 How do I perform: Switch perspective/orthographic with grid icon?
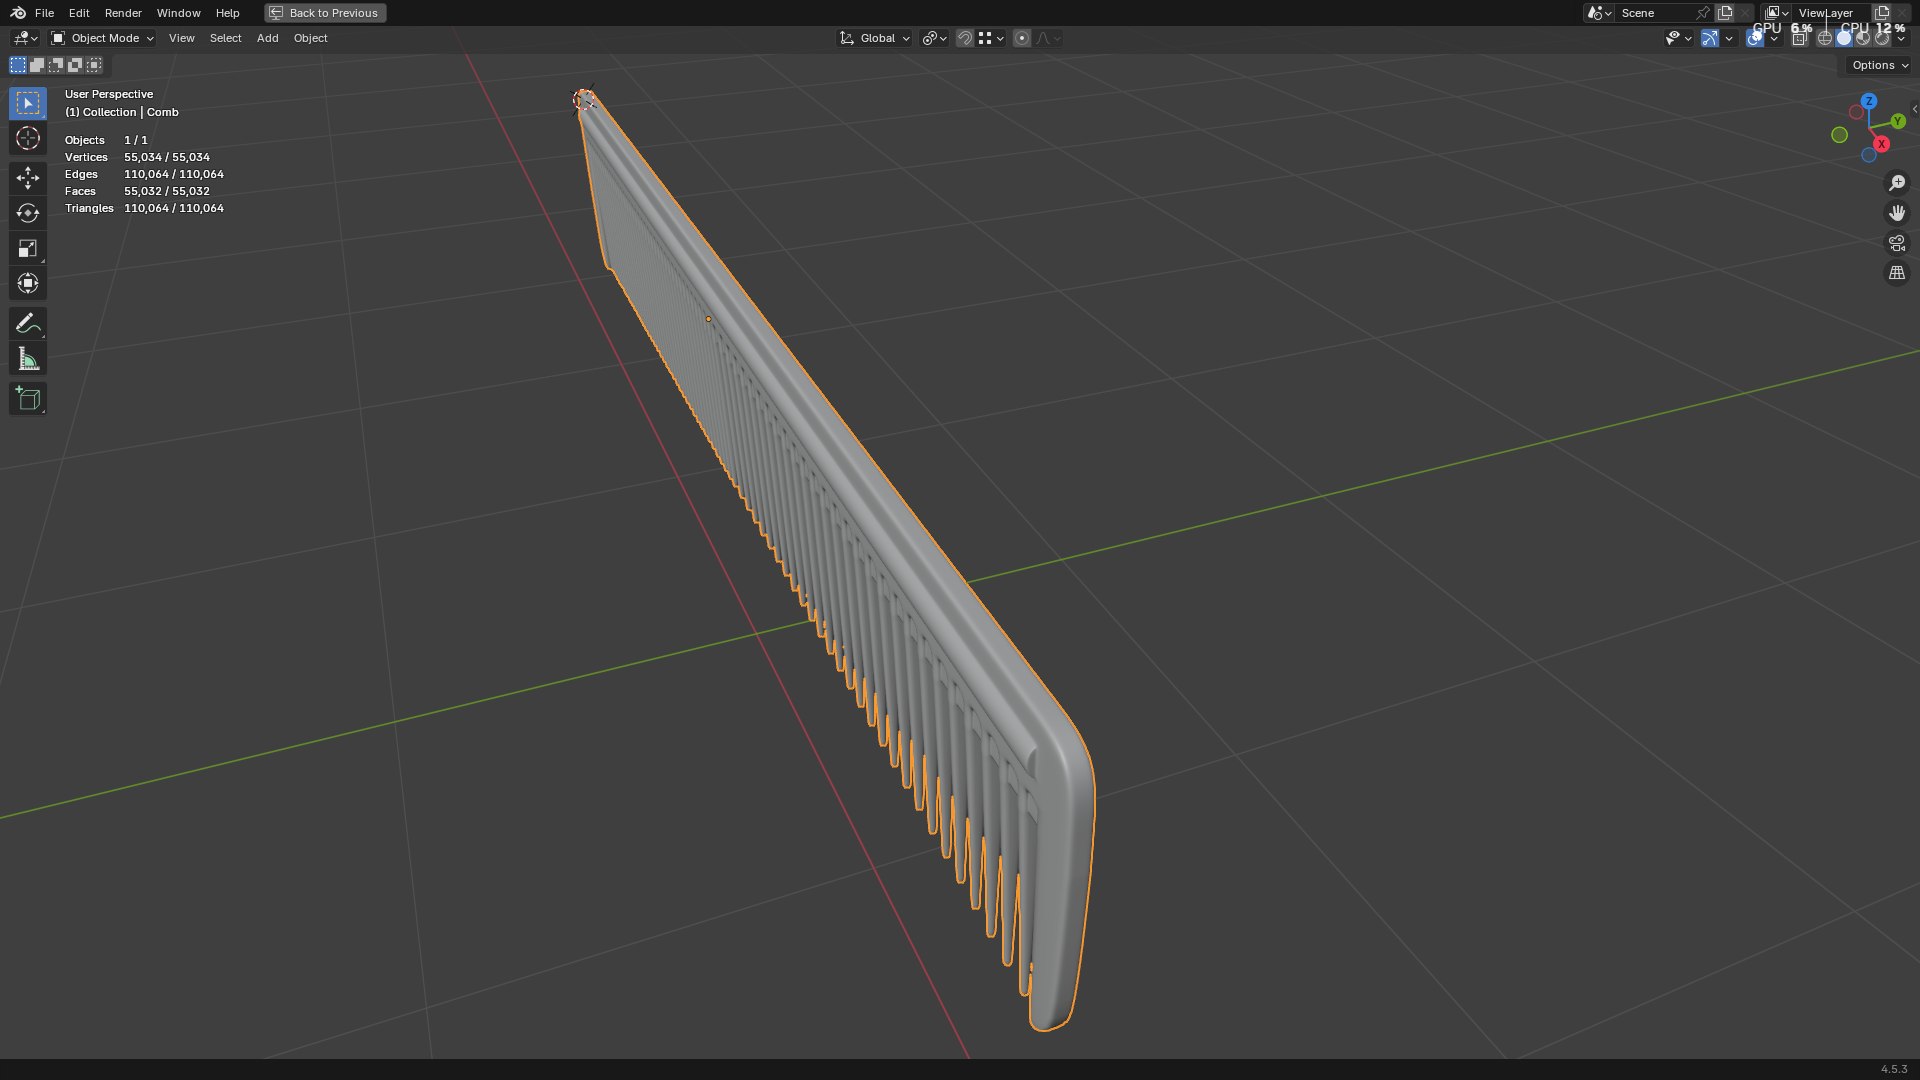[1897, 273]
